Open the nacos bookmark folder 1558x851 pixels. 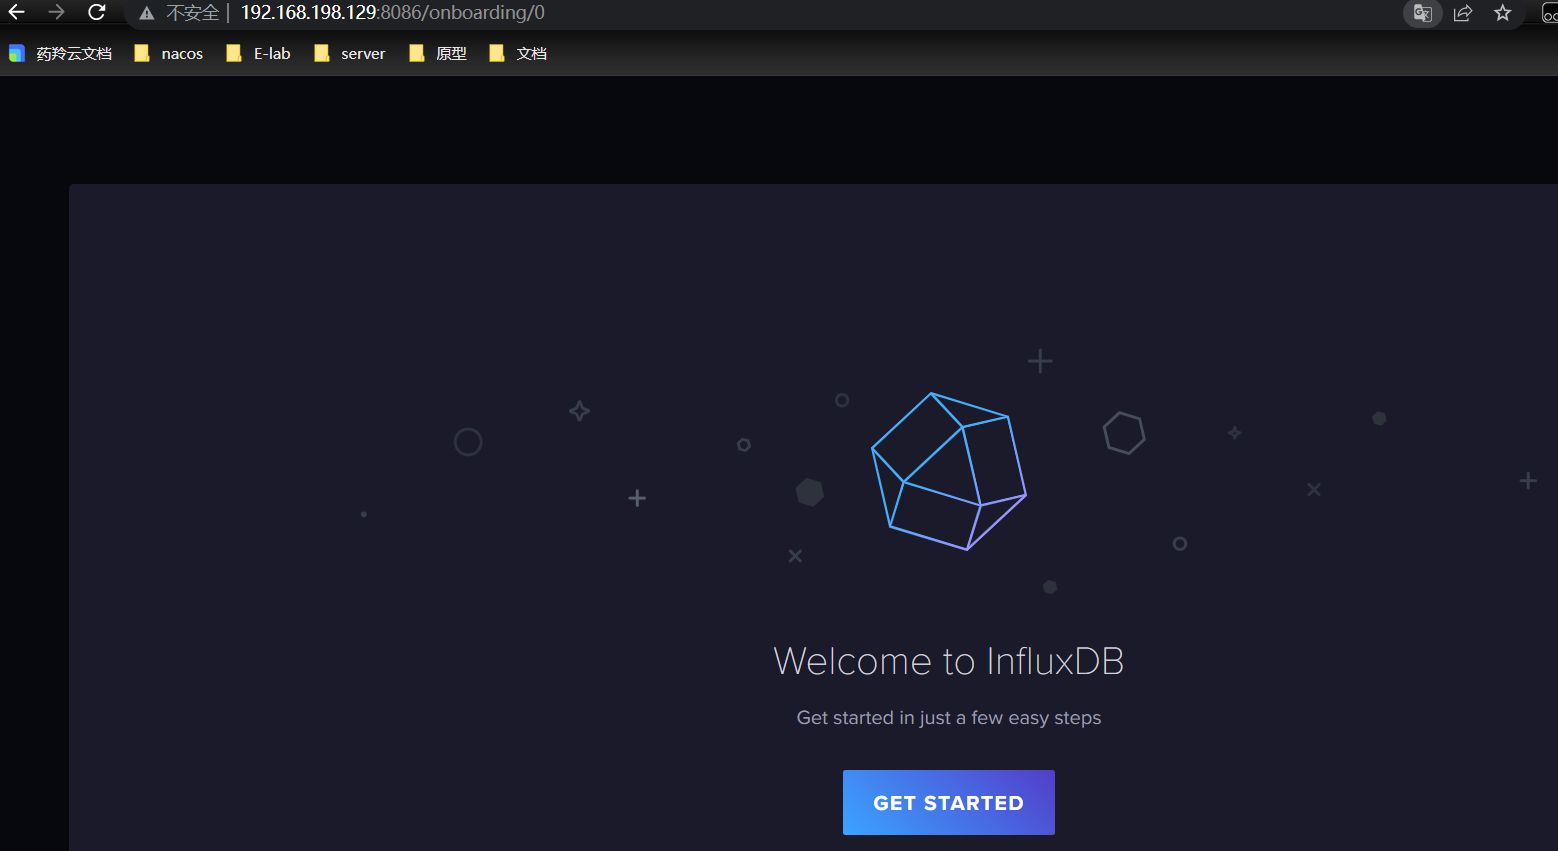point(169,54)
